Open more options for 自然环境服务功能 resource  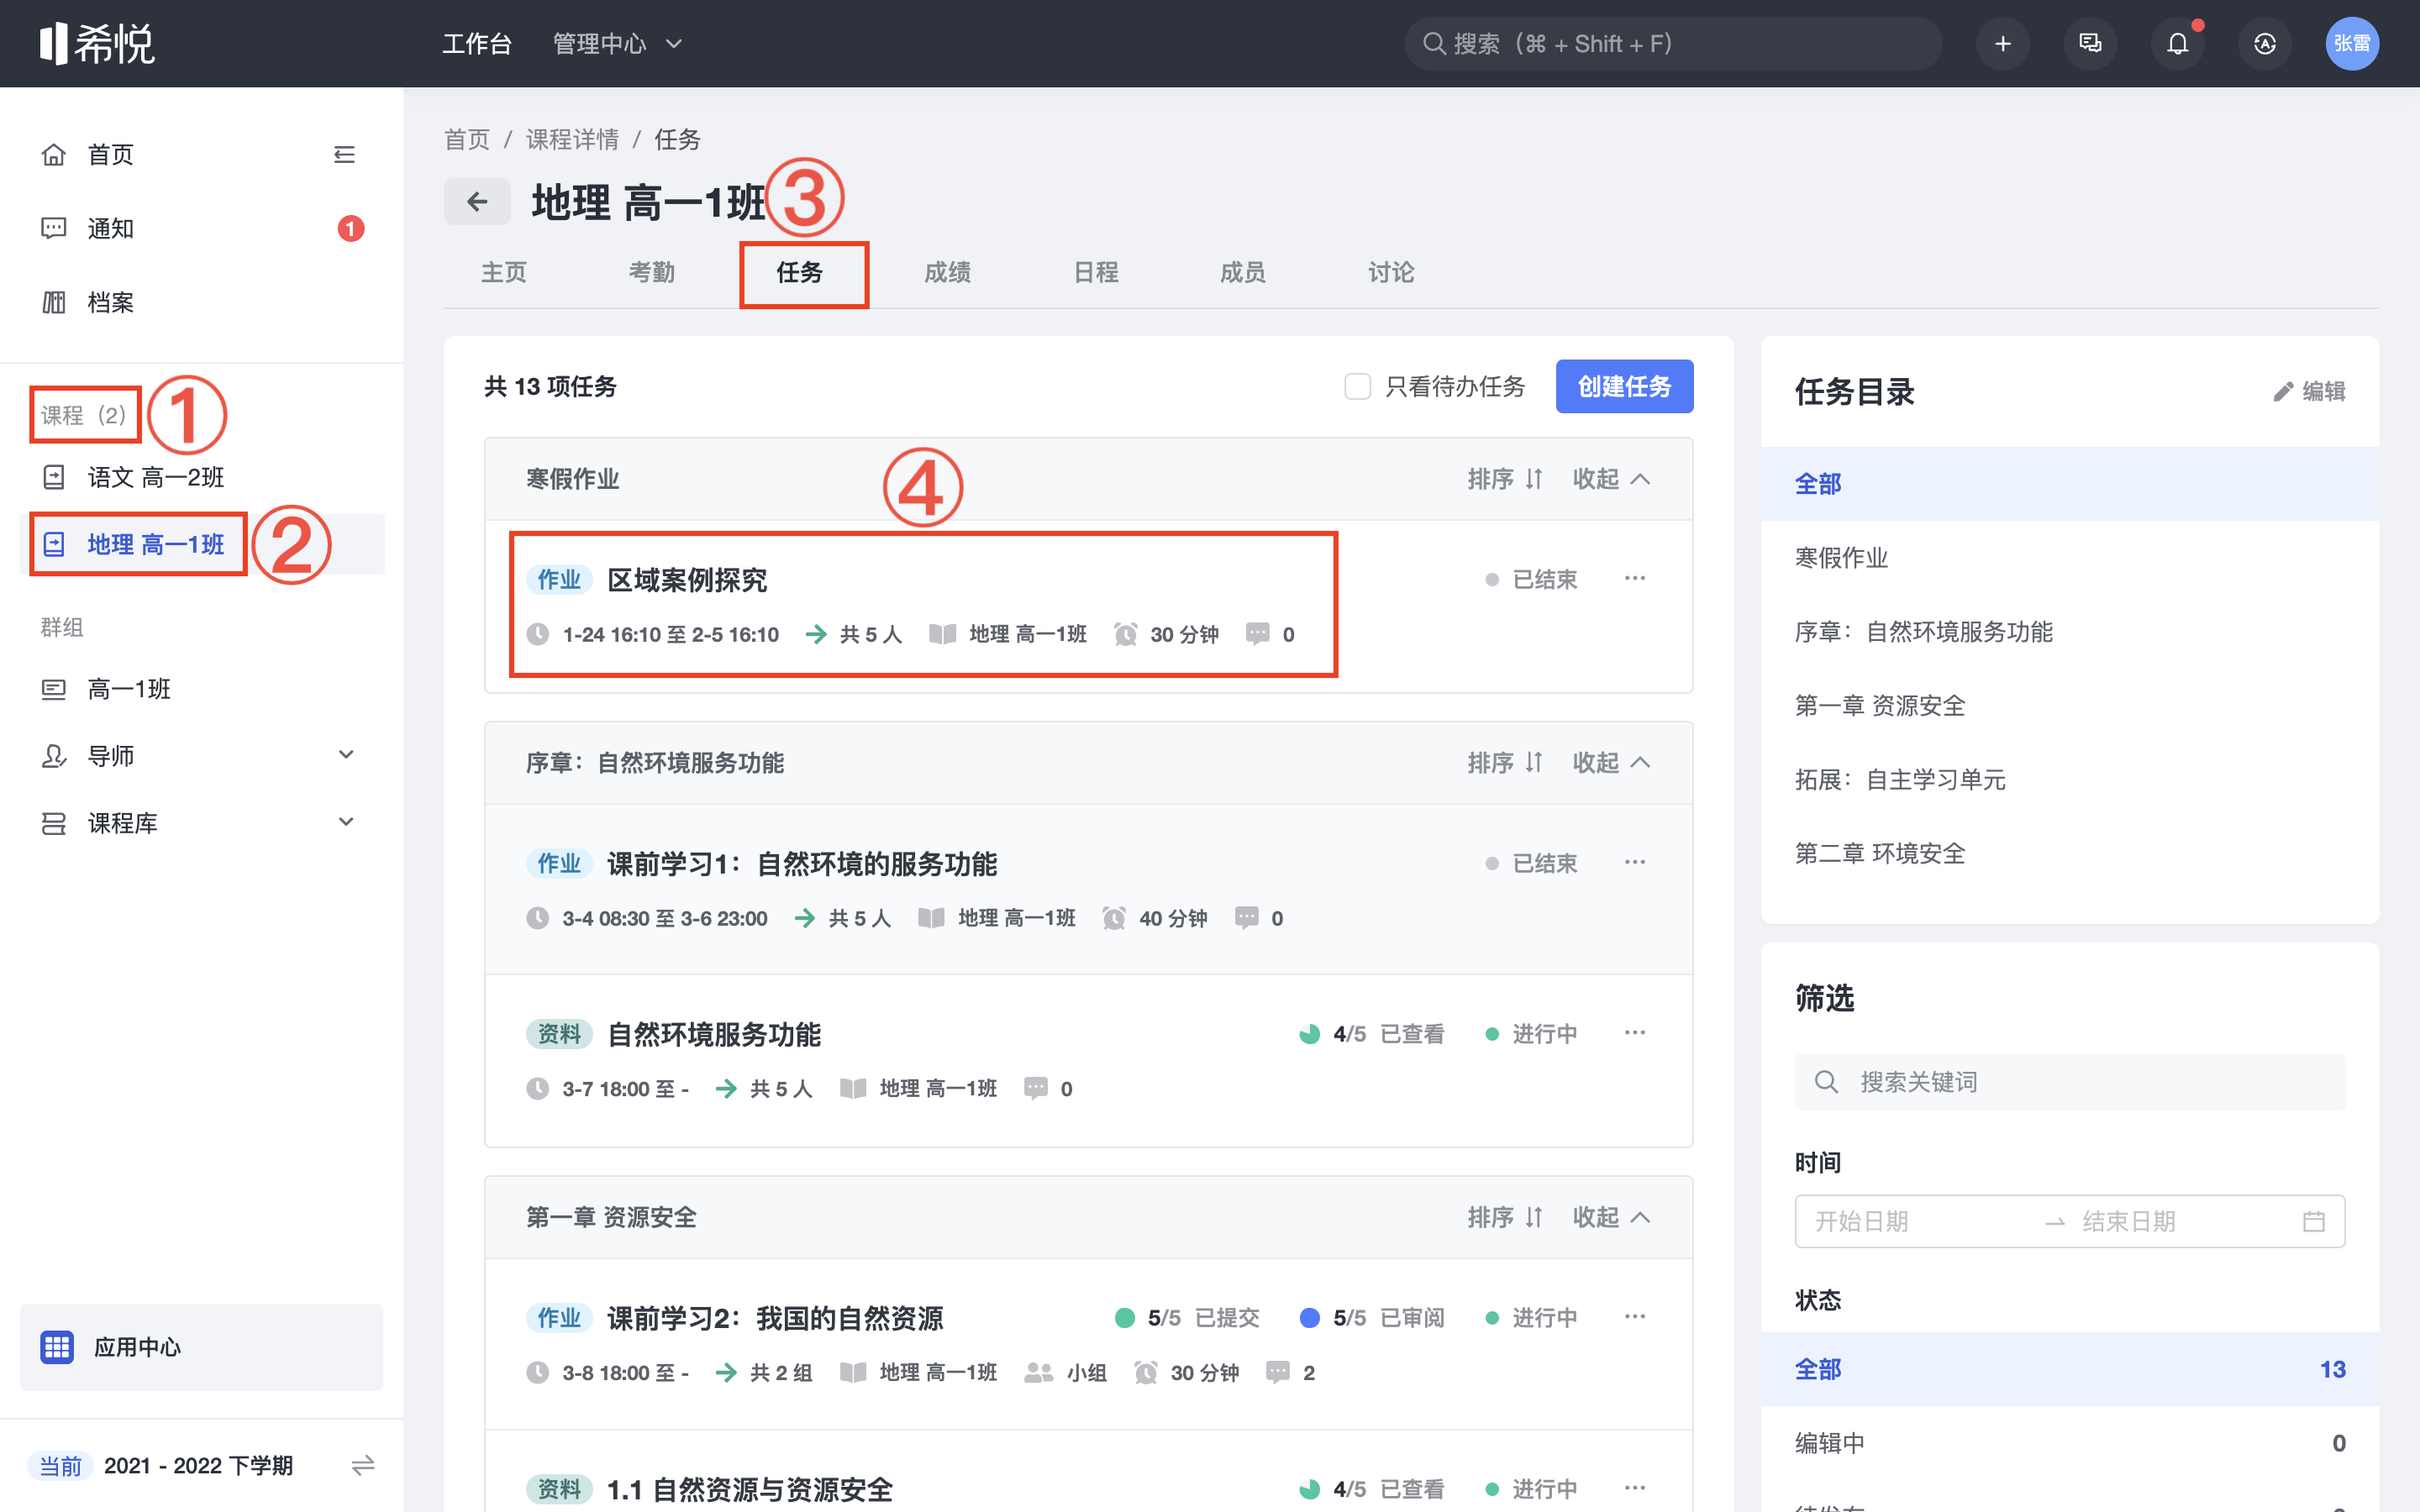[1635, 1033]
